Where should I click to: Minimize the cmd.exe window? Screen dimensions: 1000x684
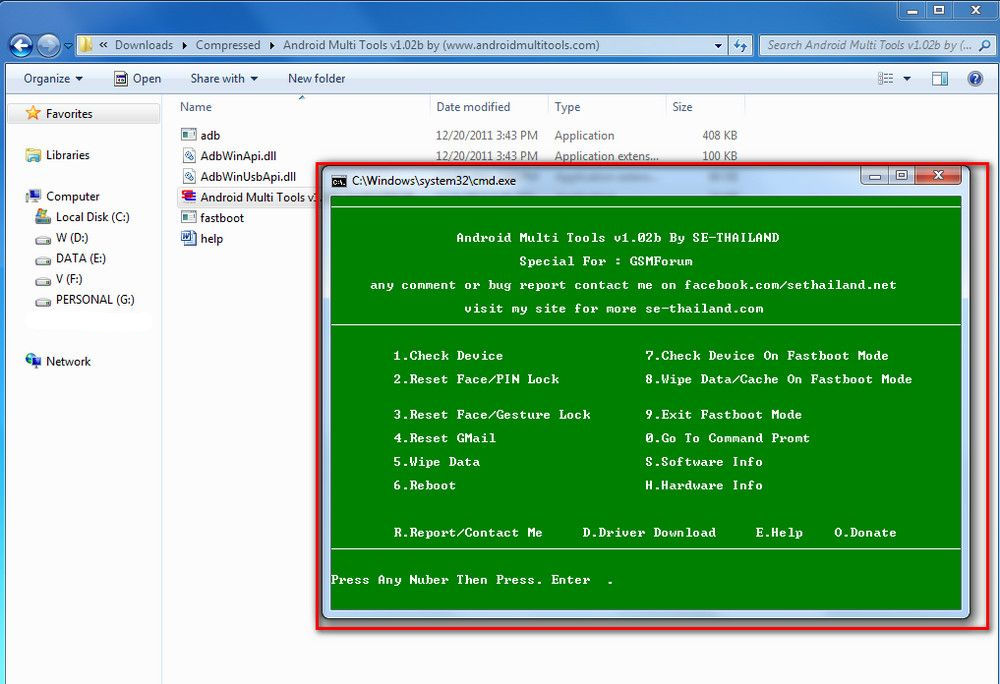[x=874, y=176]
